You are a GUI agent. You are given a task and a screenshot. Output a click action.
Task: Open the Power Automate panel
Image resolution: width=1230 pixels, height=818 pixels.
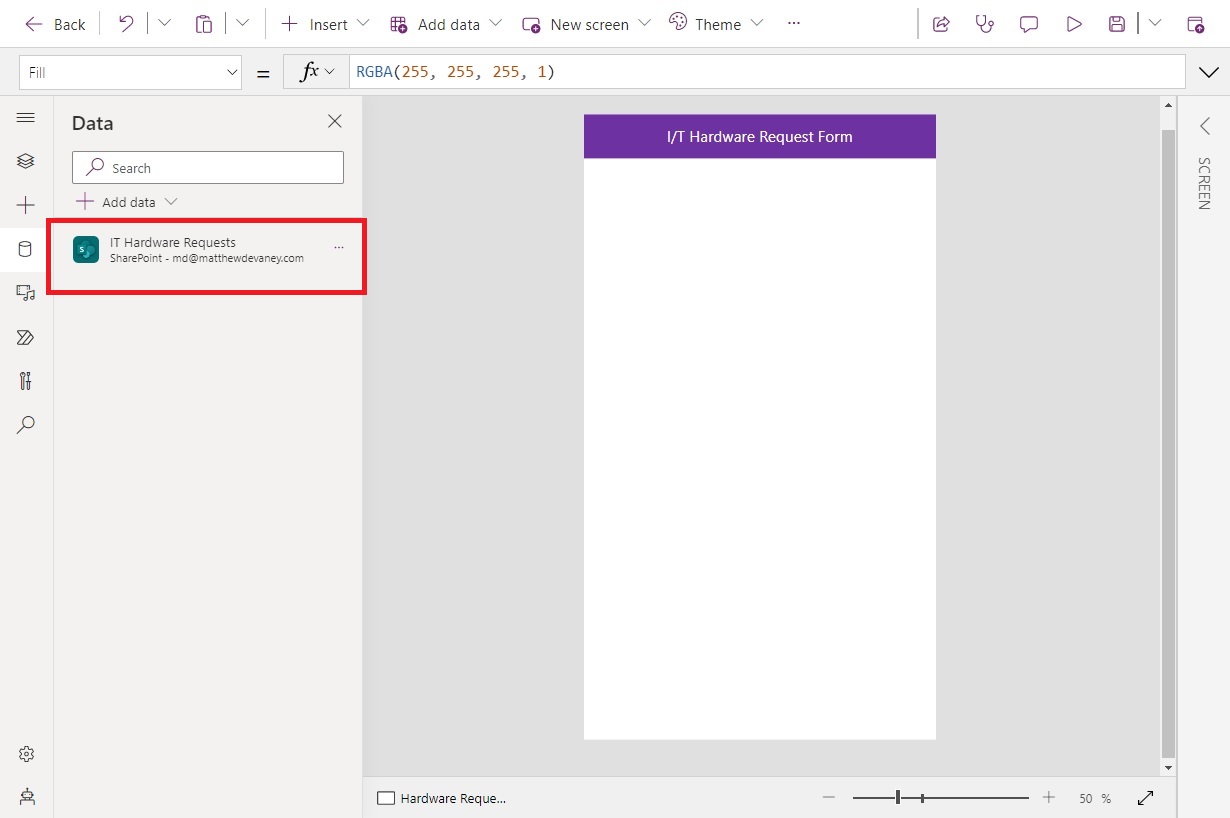(x=25, y=337)
